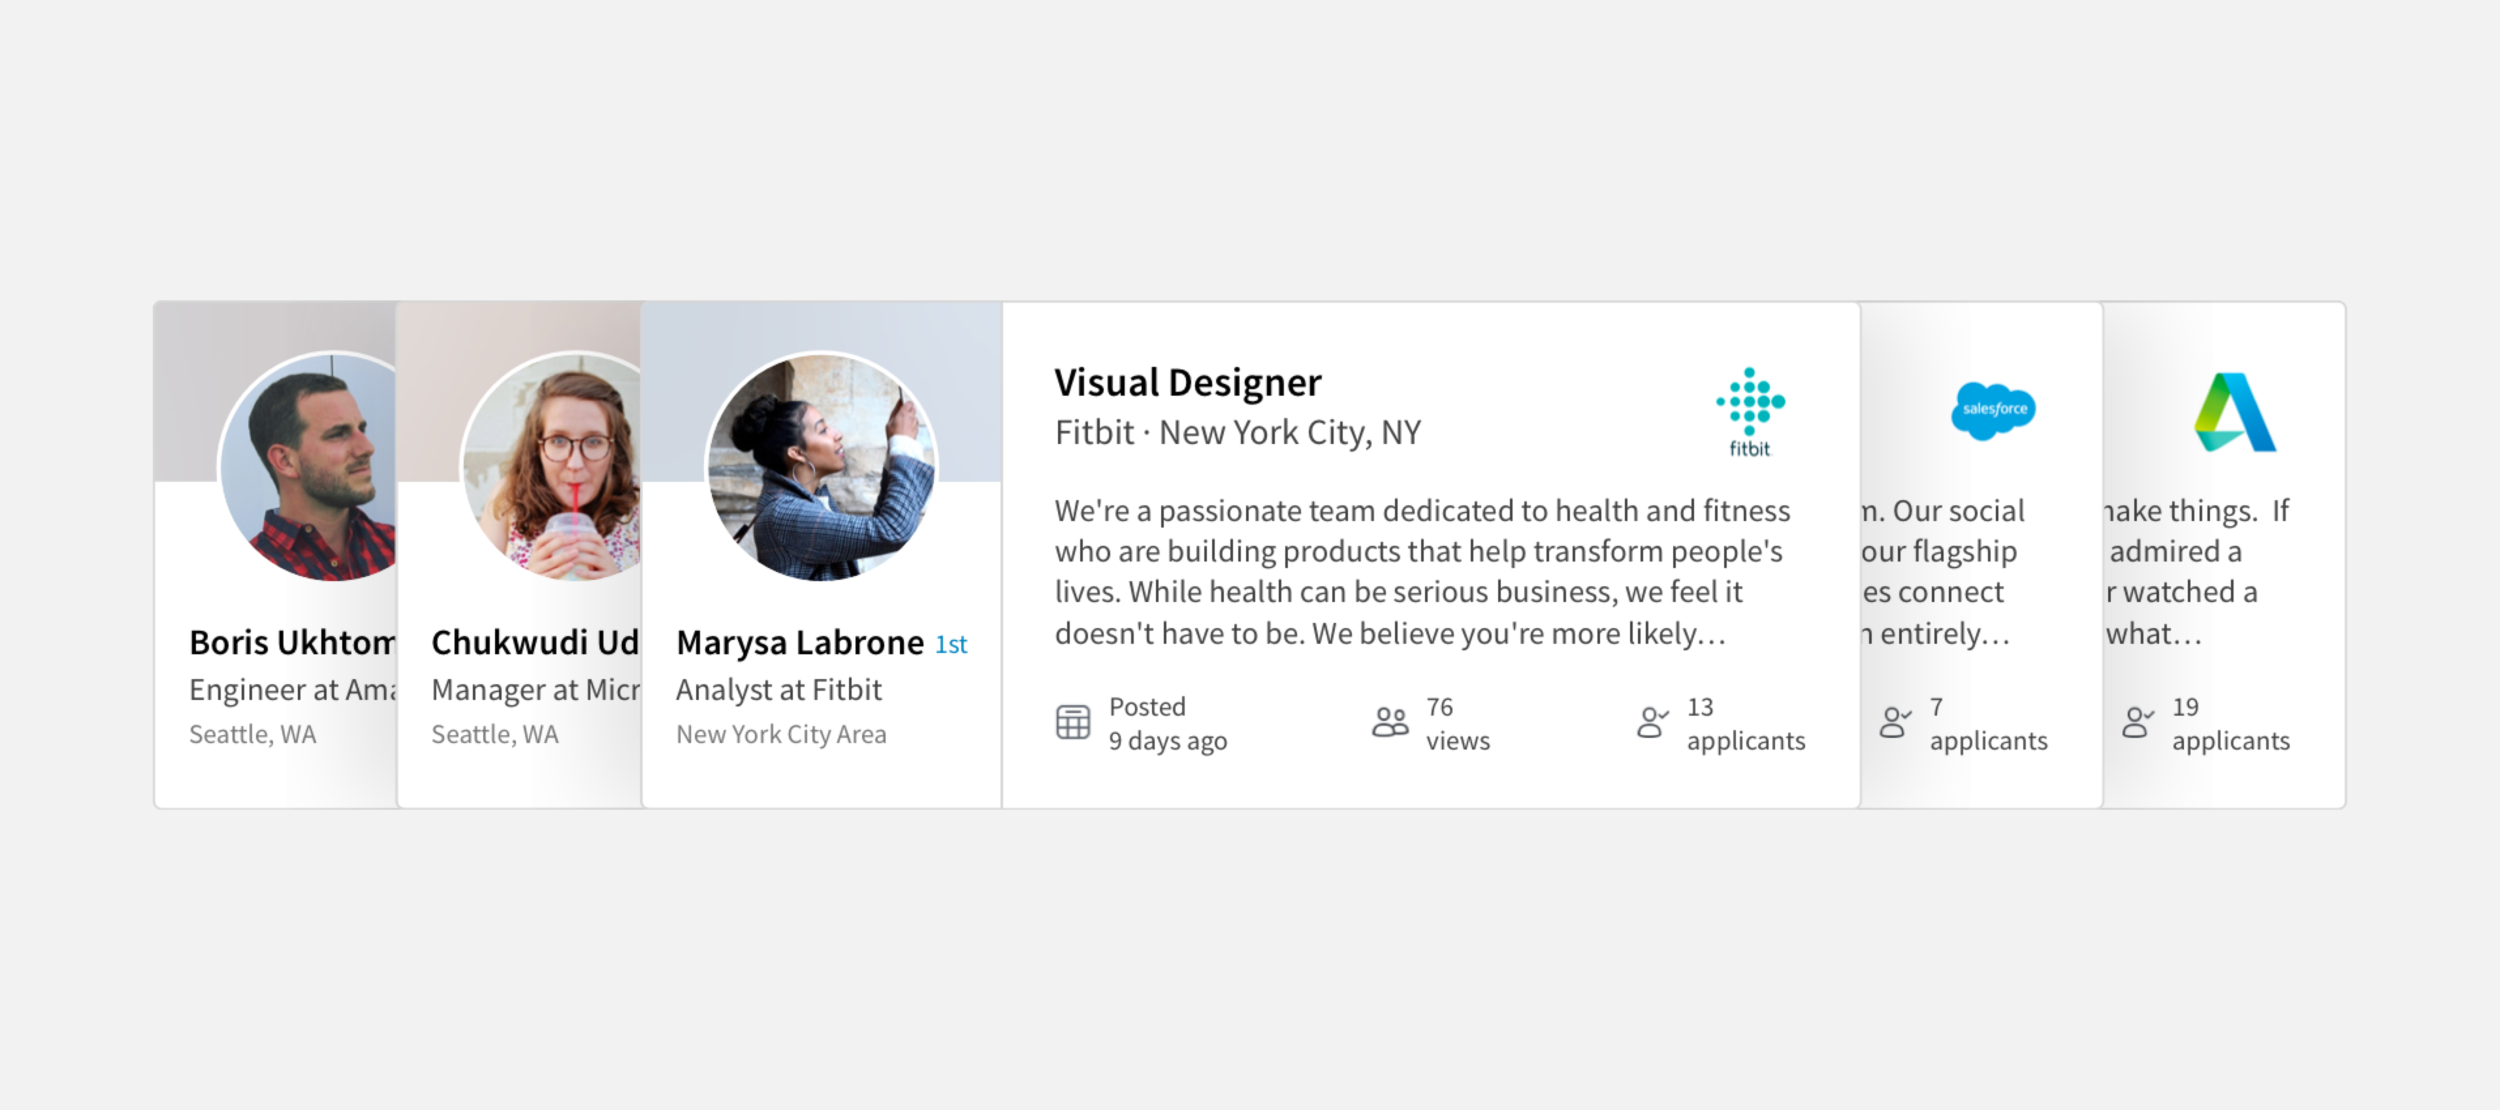Open Marysa Labrone's profile name
This screenshot has height=1110, width=2500.
(x=800, y=643)
